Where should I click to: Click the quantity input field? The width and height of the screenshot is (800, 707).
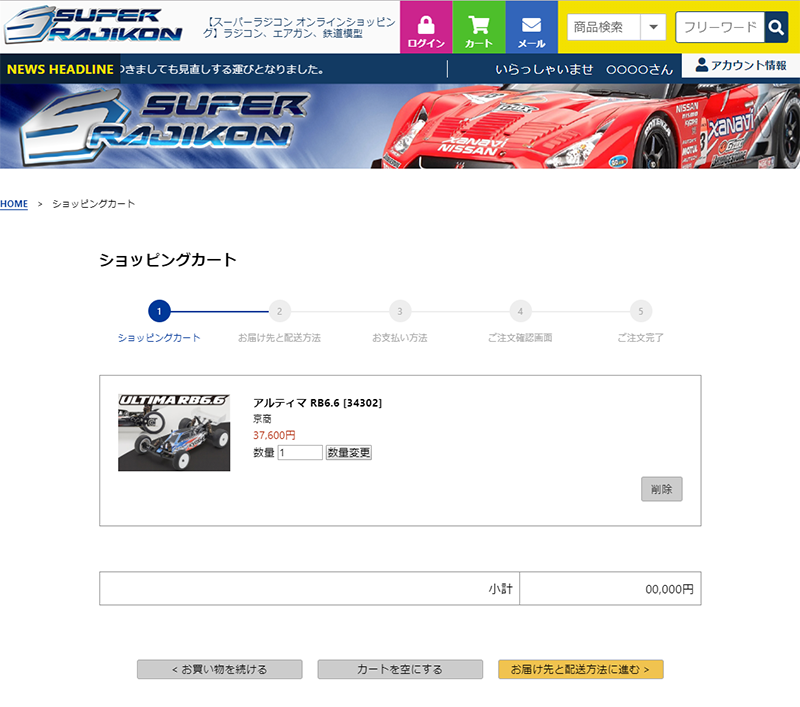300,453
